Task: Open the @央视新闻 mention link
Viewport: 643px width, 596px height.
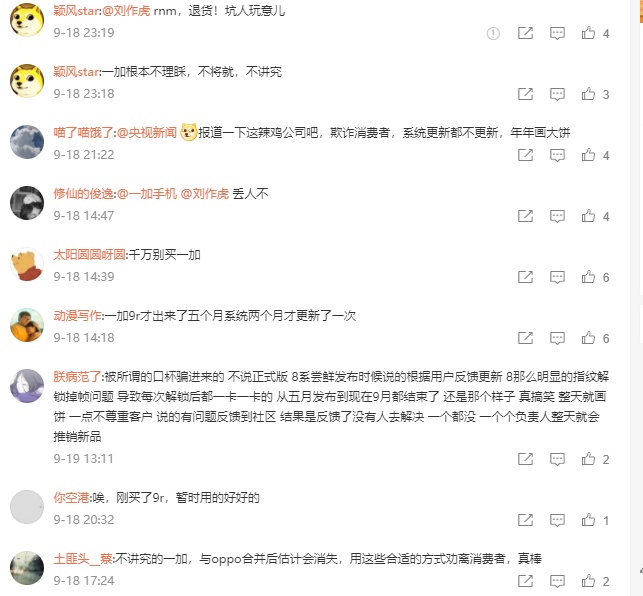Action: (x=147, y=132)
